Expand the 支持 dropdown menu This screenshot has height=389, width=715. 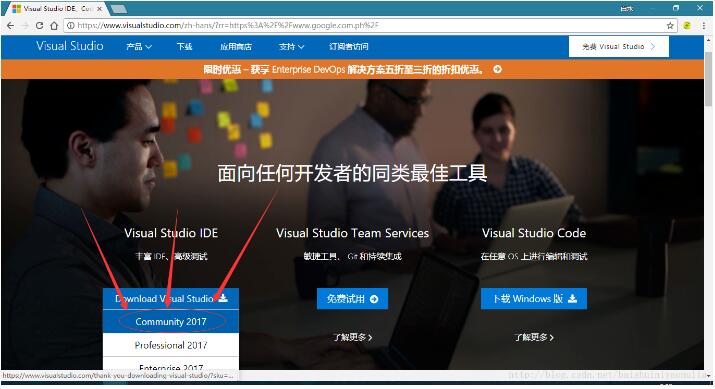[291, 47]
